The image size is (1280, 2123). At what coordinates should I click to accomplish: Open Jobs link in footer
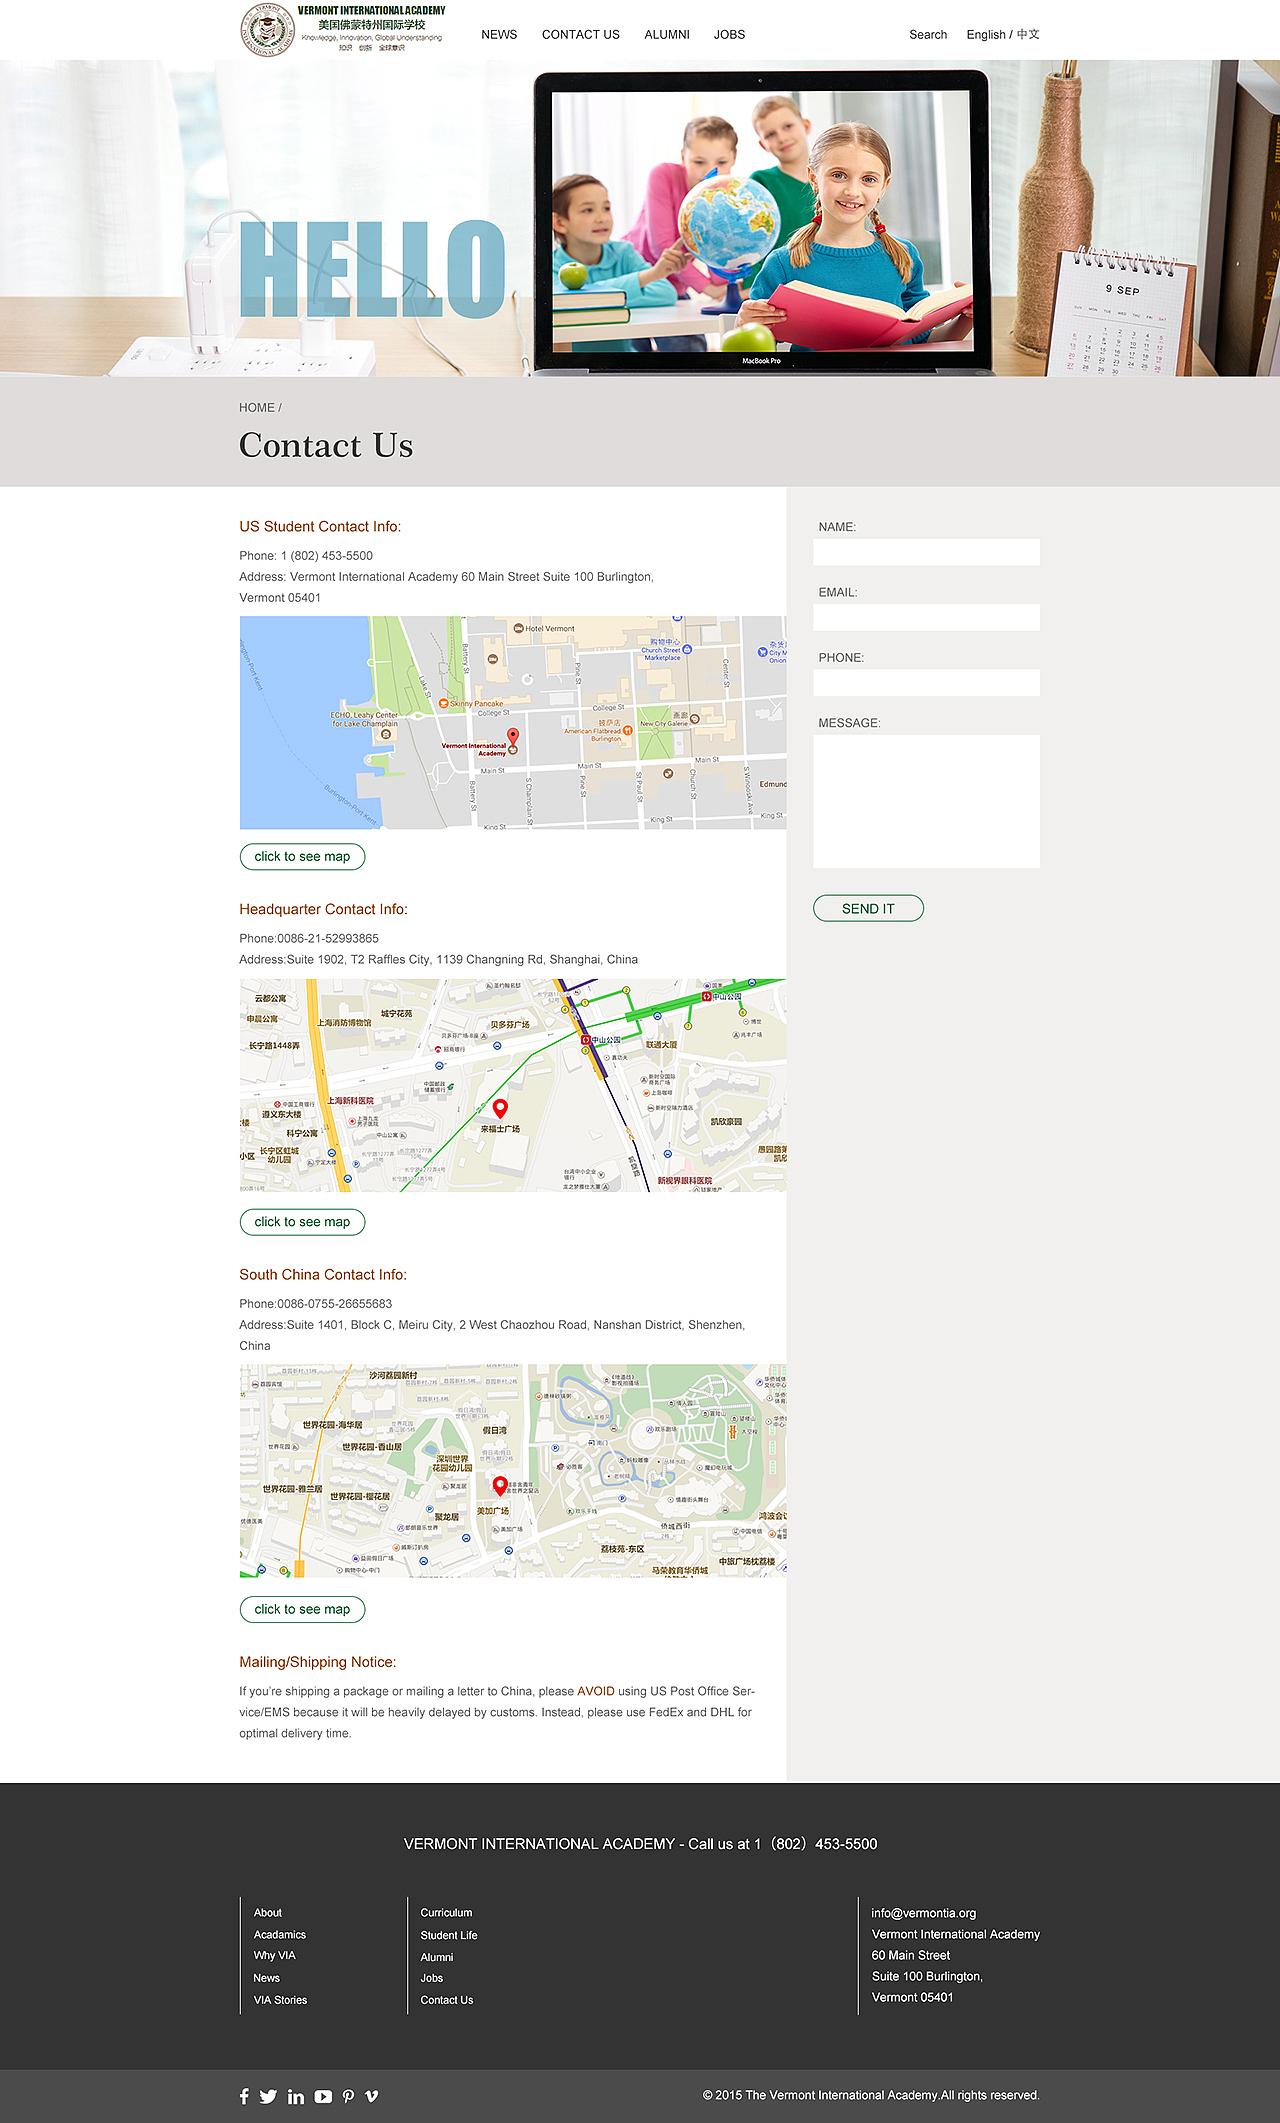(432, 1978)
